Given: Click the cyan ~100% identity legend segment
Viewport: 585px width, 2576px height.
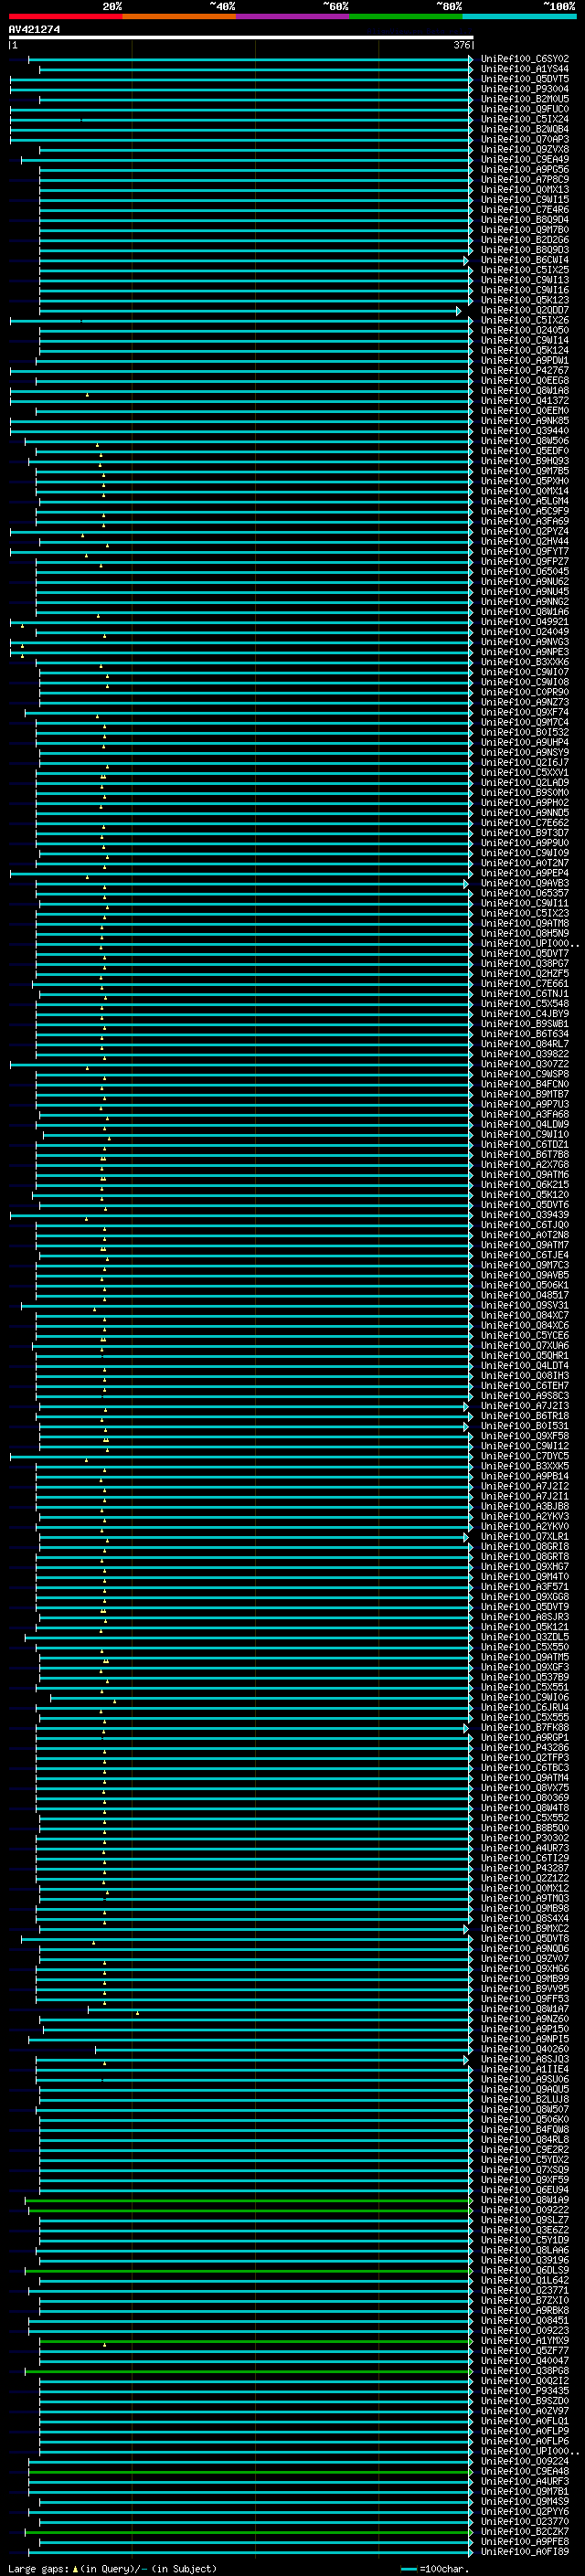Looking at the screenshot, I should pyautogui.click(x=519, y=16).
